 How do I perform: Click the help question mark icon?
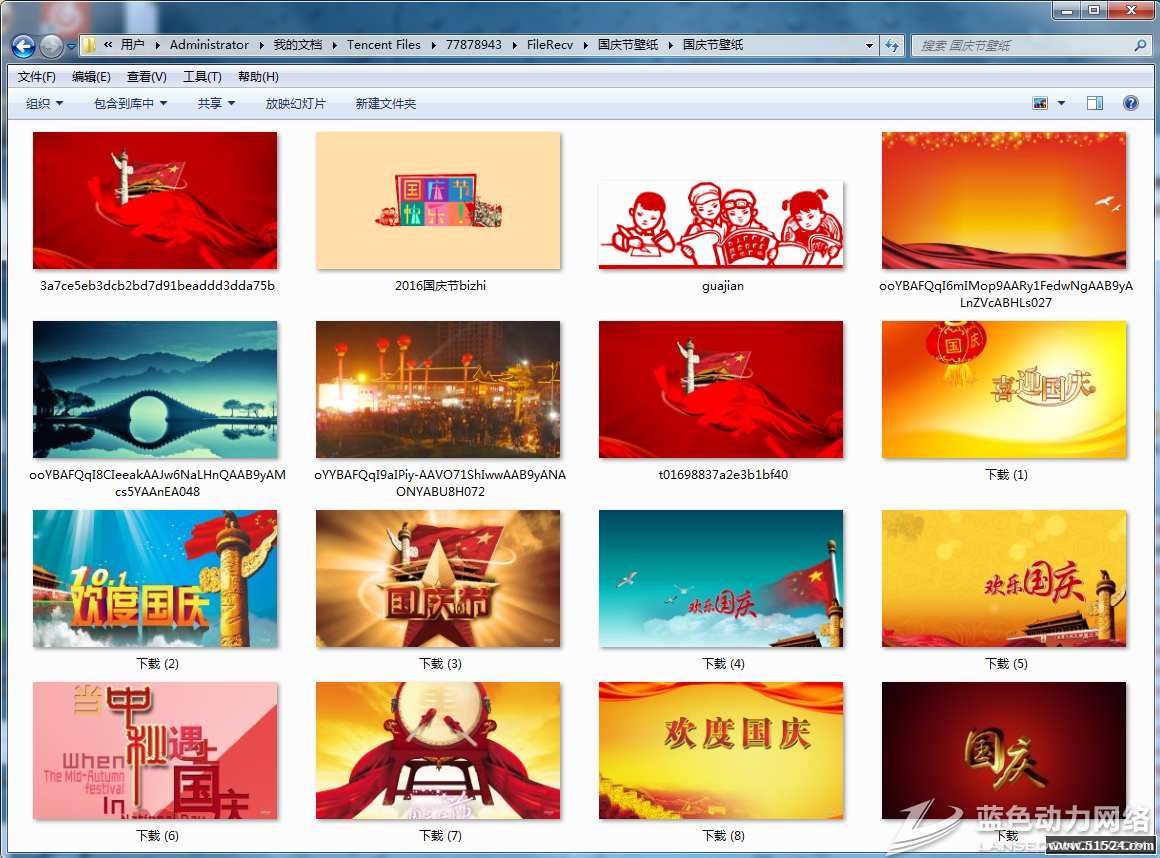pos(1131,103)
